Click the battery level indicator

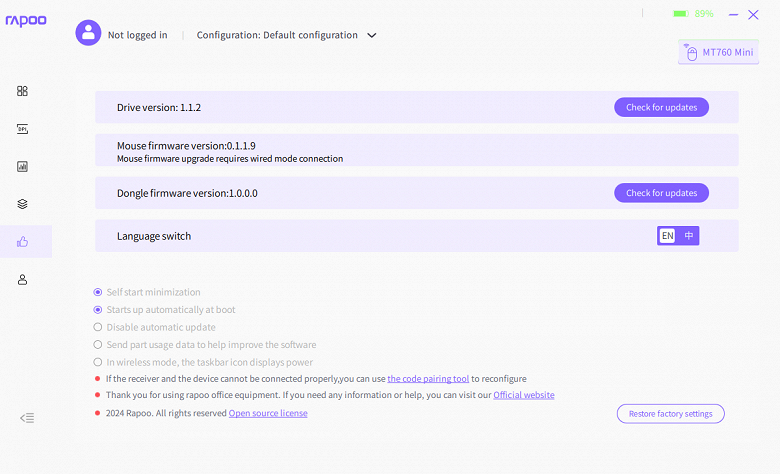coord(693,14)
